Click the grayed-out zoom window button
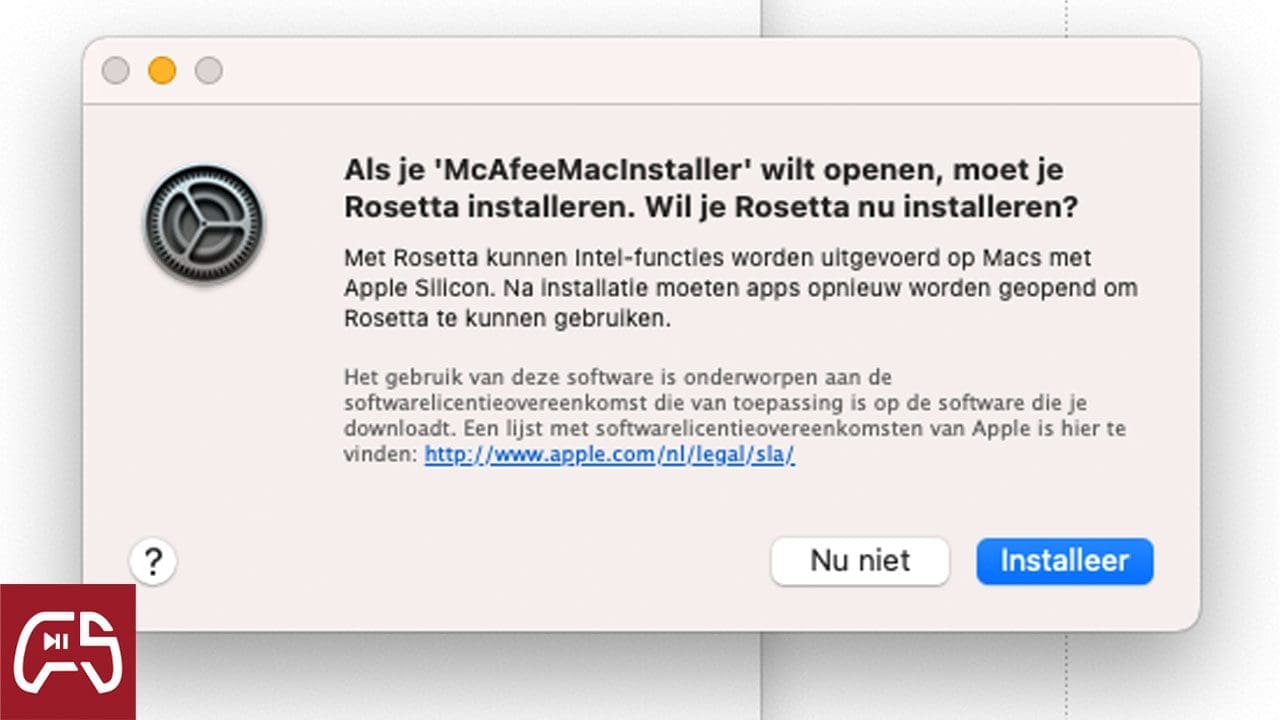Screen dimensions: 1280x720 point(208,71)
